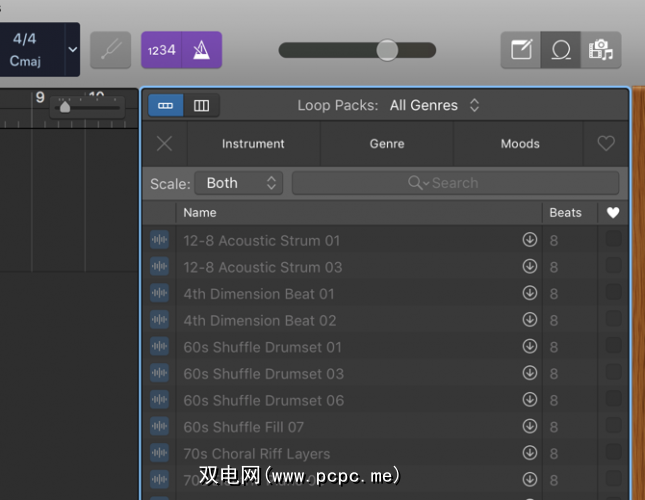Open the Moods filter tab
Image resolution: width=645 pixels, height=500 pixels.
(x=520, y=144)
